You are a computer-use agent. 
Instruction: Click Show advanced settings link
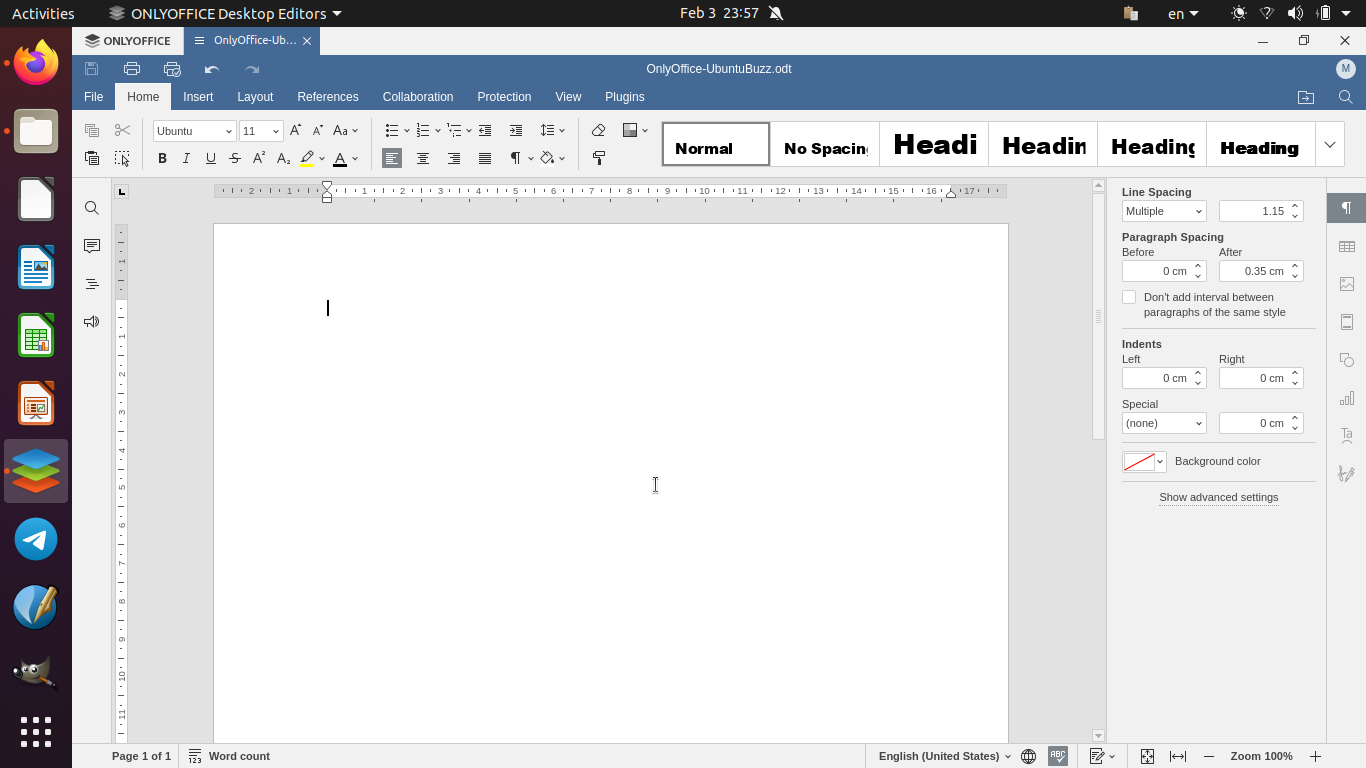(x=1219, y=497)
